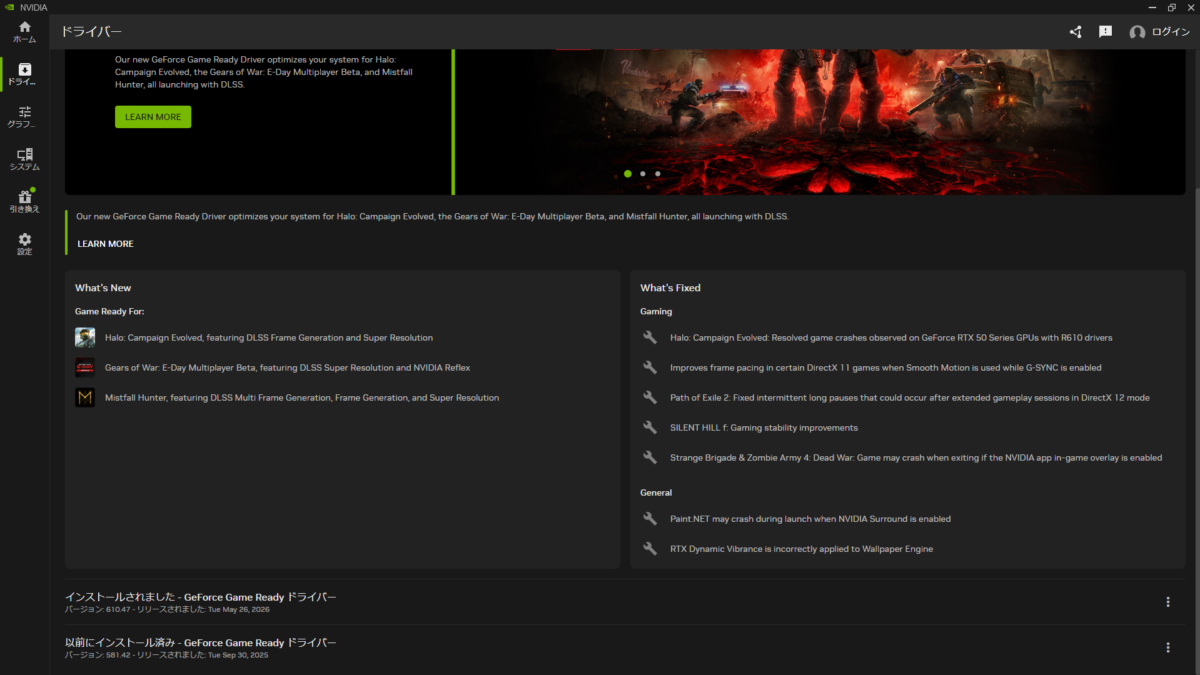Go to Home (ホーム) in sidebar
1200x675 pixels.
[24, 31]
